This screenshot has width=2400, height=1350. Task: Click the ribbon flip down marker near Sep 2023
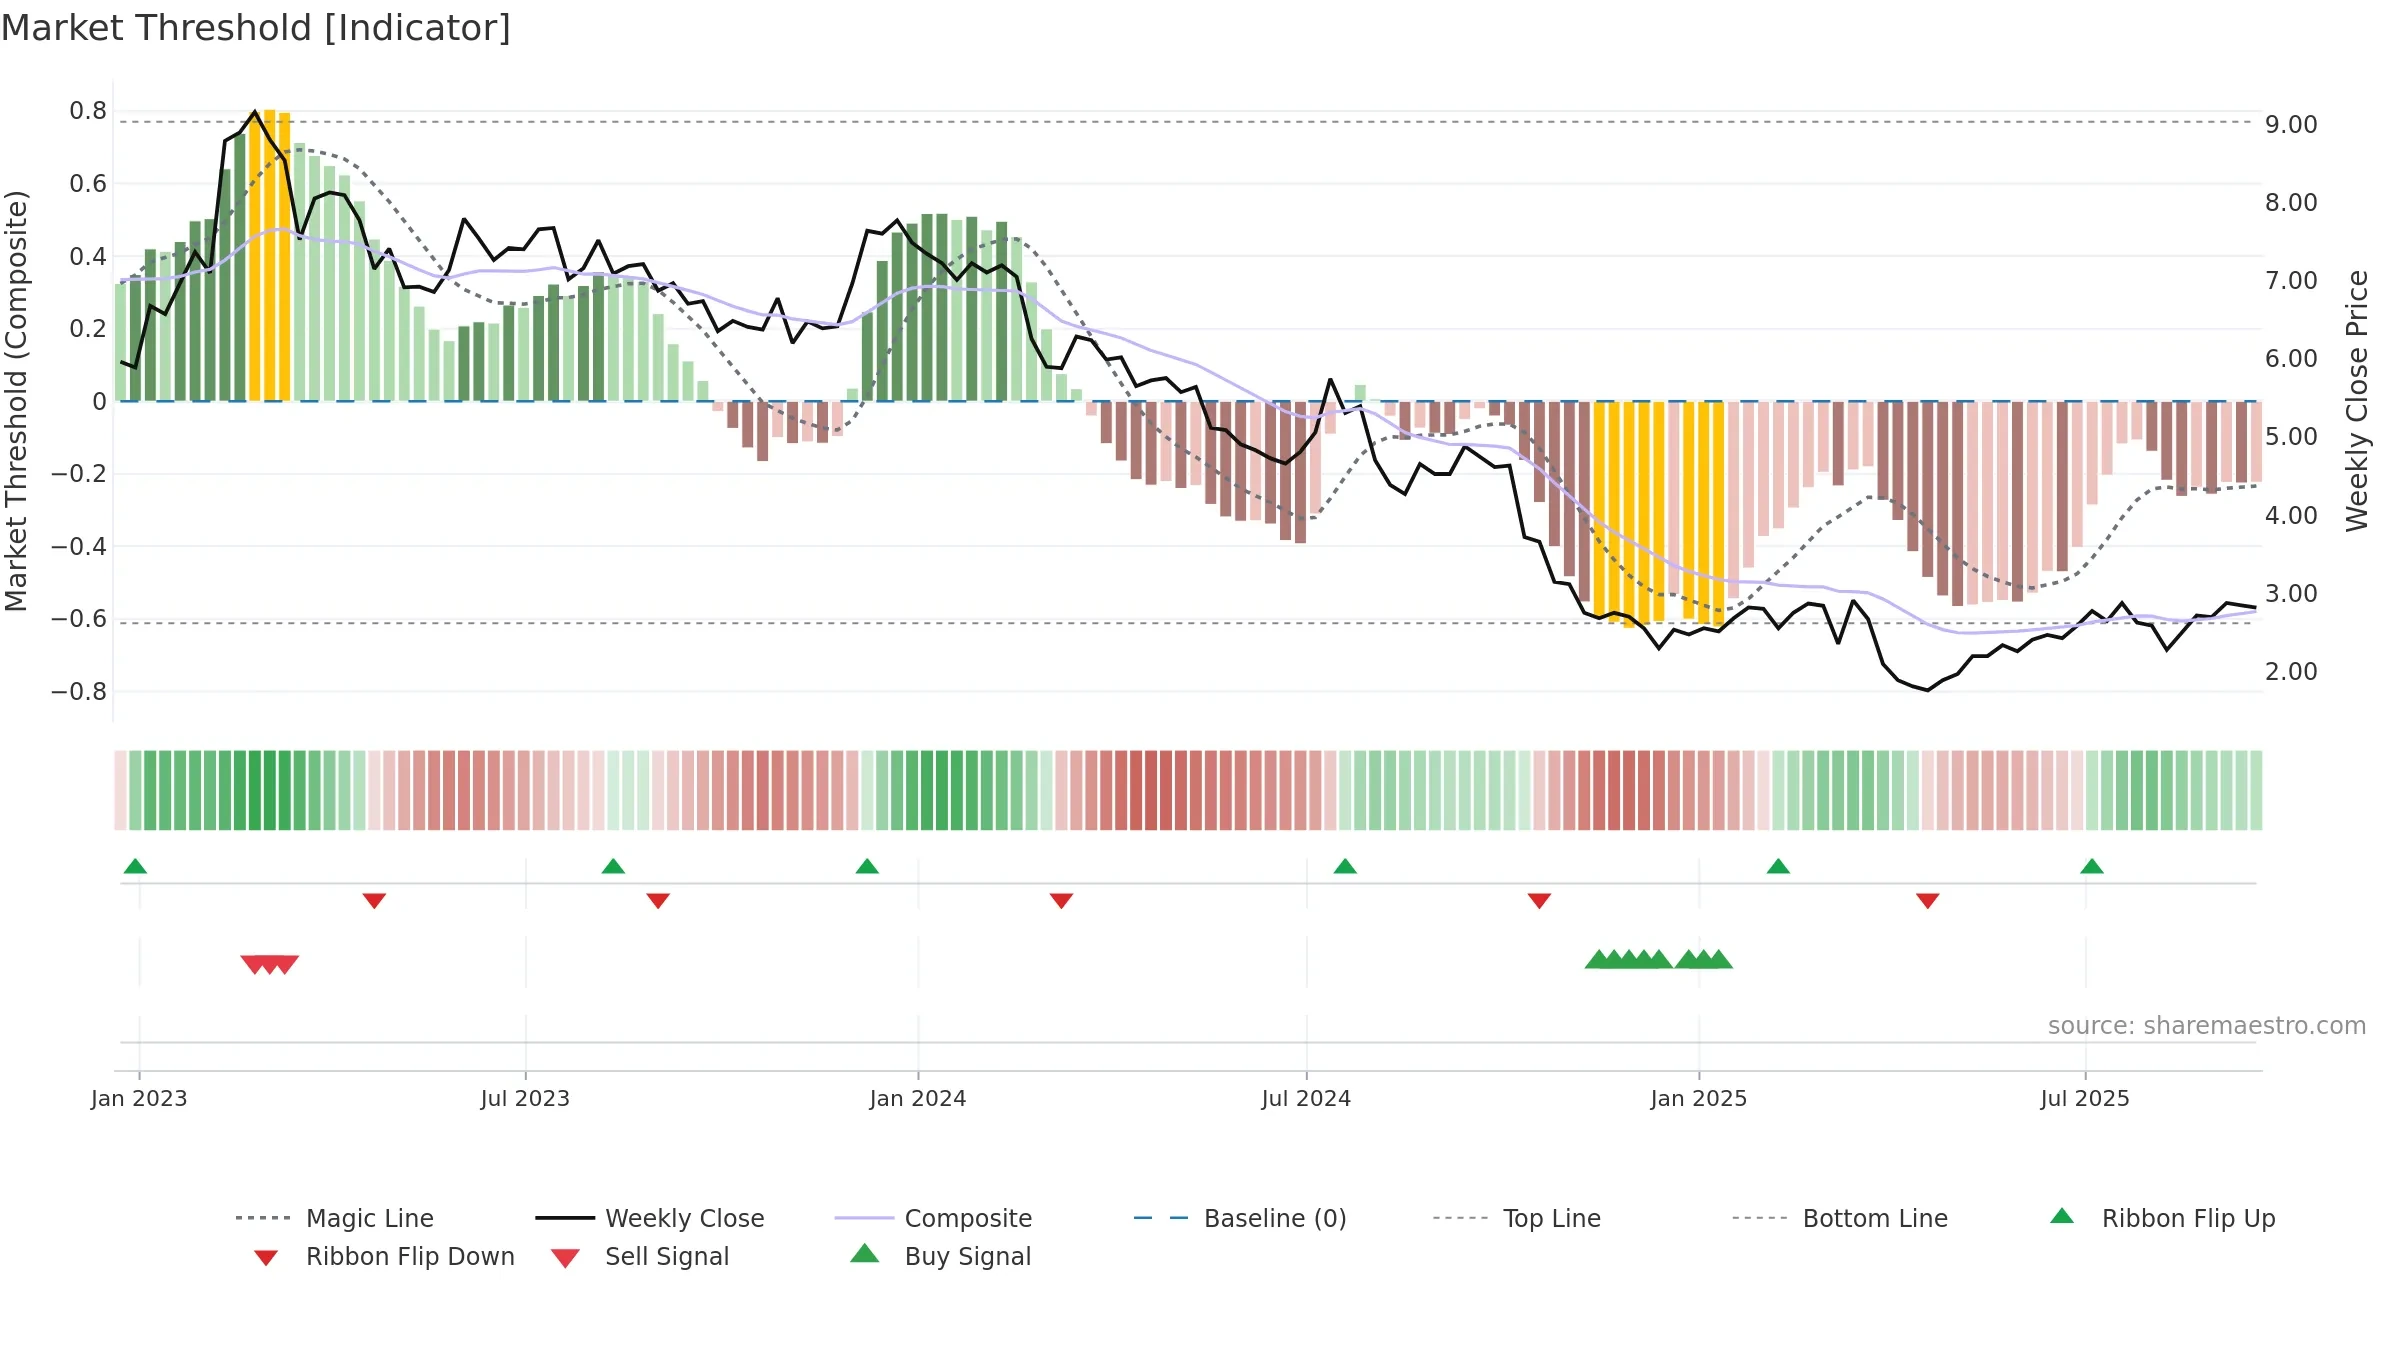click(x=658, y=901)
